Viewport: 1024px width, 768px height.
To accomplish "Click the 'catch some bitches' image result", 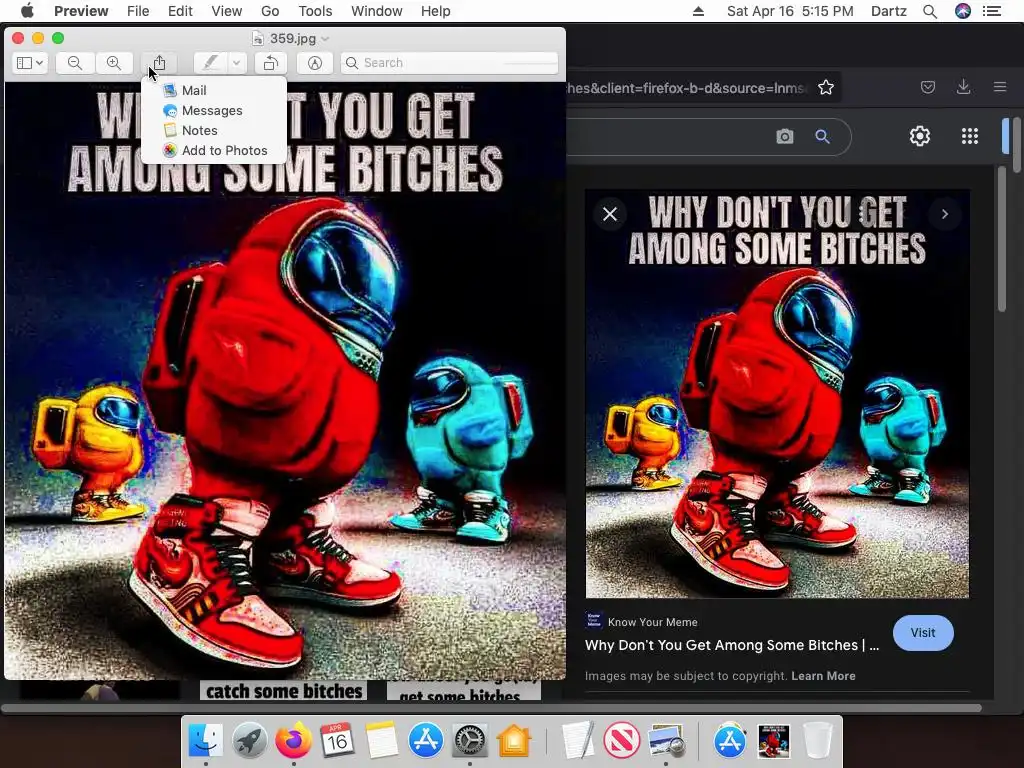I will pos(283,690).
